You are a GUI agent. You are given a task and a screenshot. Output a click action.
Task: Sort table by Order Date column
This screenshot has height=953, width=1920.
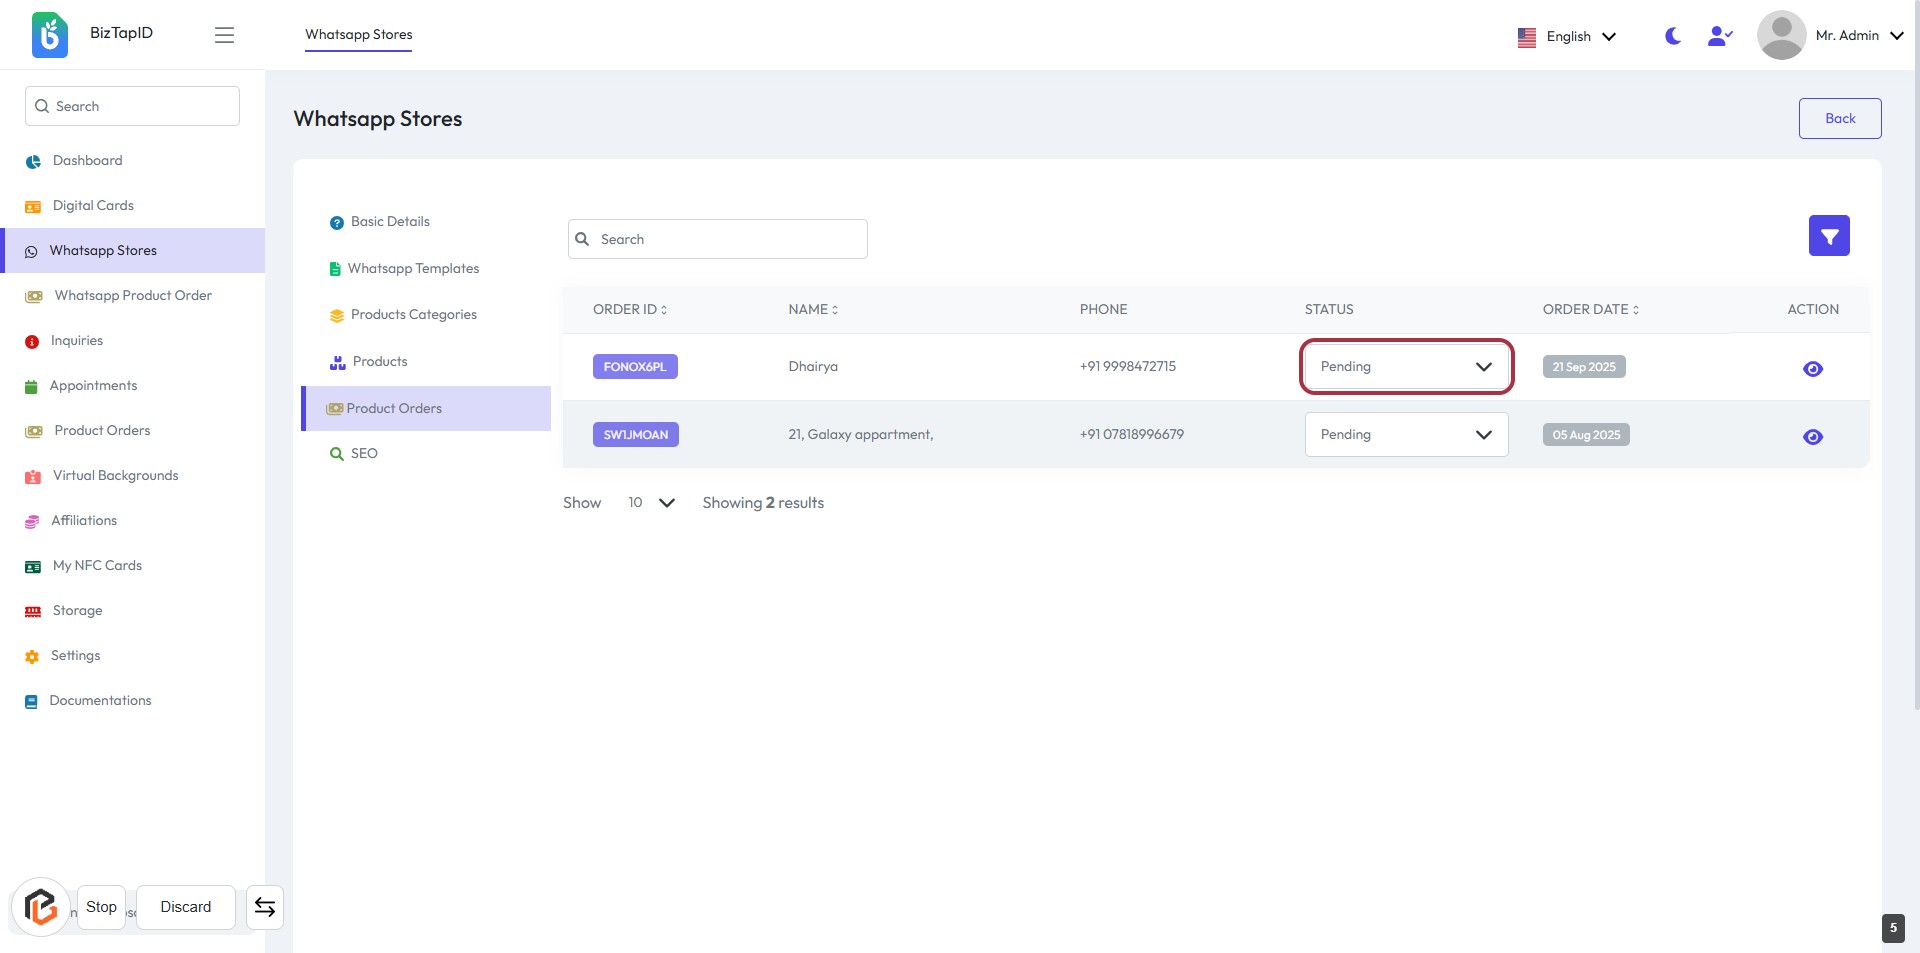click(1590, 310)
